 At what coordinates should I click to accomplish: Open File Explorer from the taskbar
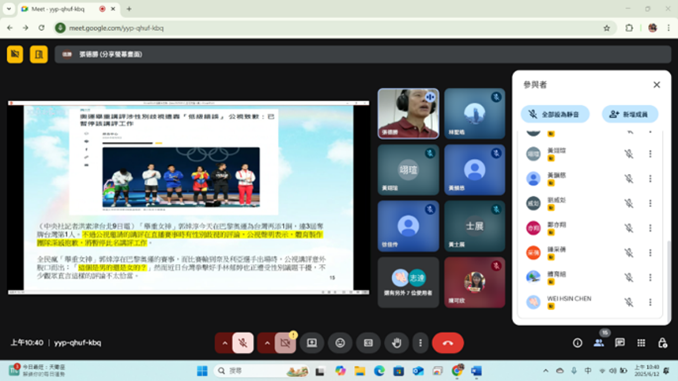(x=359, y=371)
